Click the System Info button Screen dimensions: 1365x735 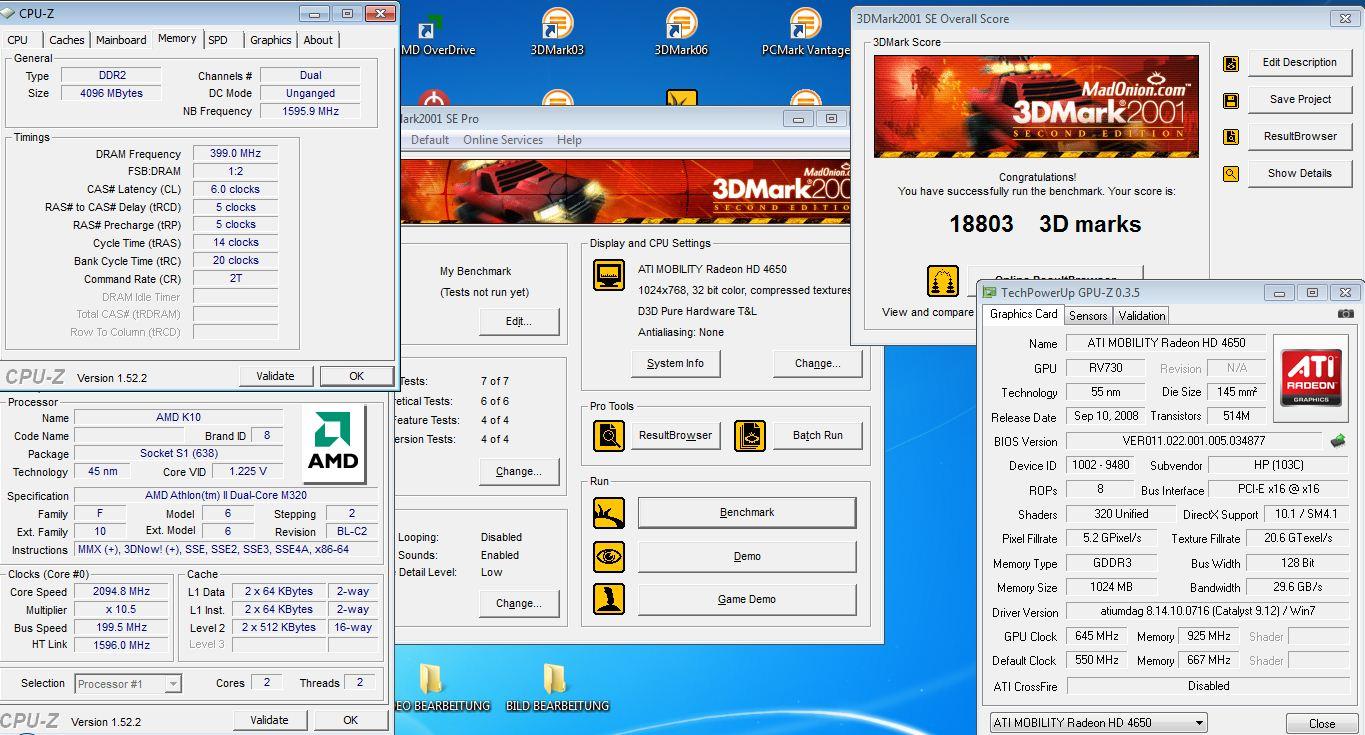tap(675, 363)
